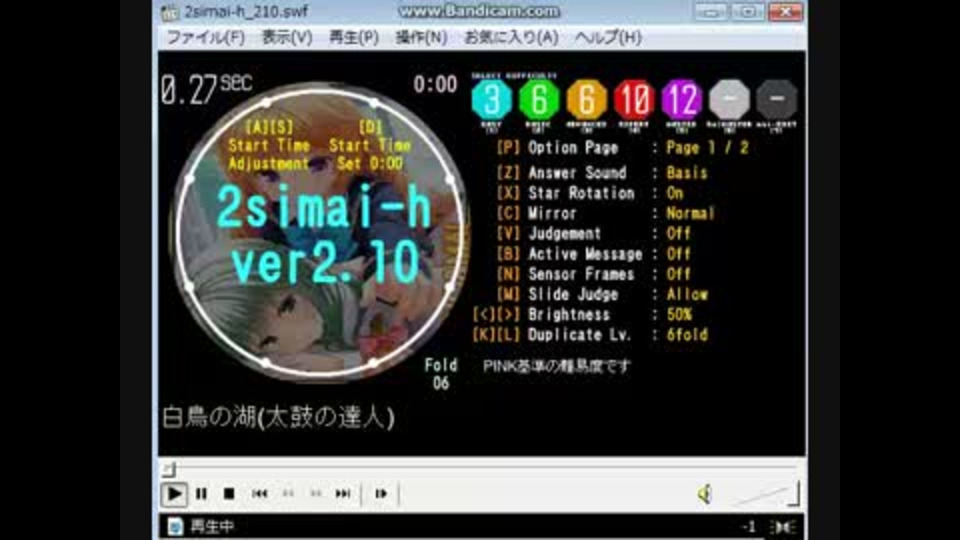Click the 再生中 status bar text
This screenshot has height=540, width=960.
pos(212,527)
